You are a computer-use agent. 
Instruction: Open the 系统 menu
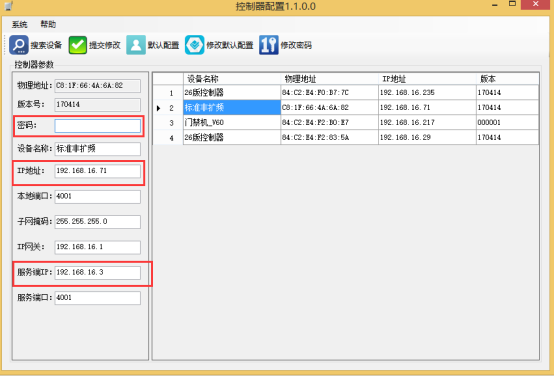point(19,24)
